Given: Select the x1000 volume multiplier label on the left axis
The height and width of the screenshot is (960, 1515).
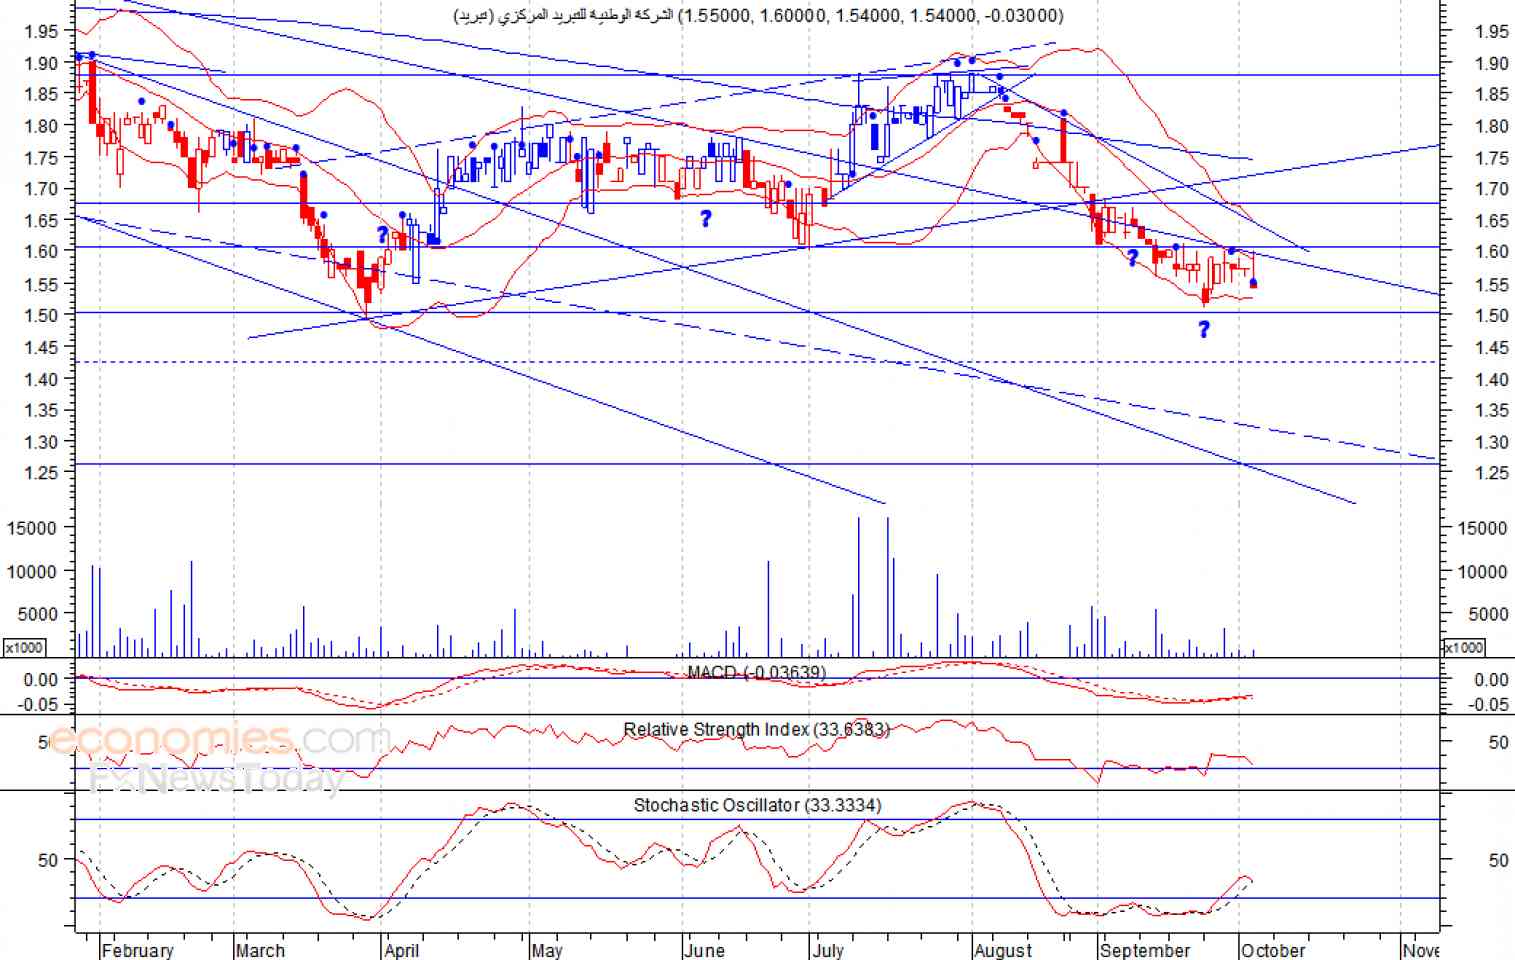Looking at the screenshot, I should pos(24,647).
